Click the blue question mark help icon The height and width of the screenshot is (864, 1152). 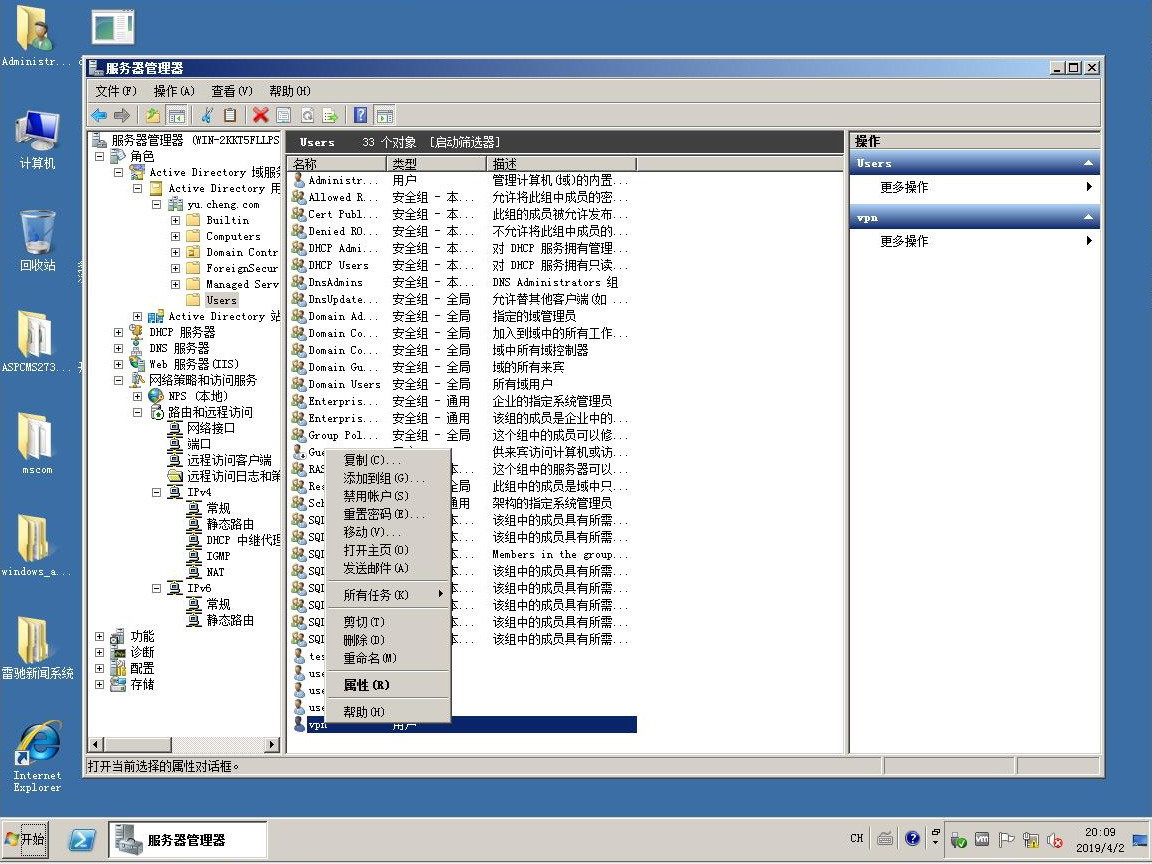click(x=360, y=115)
